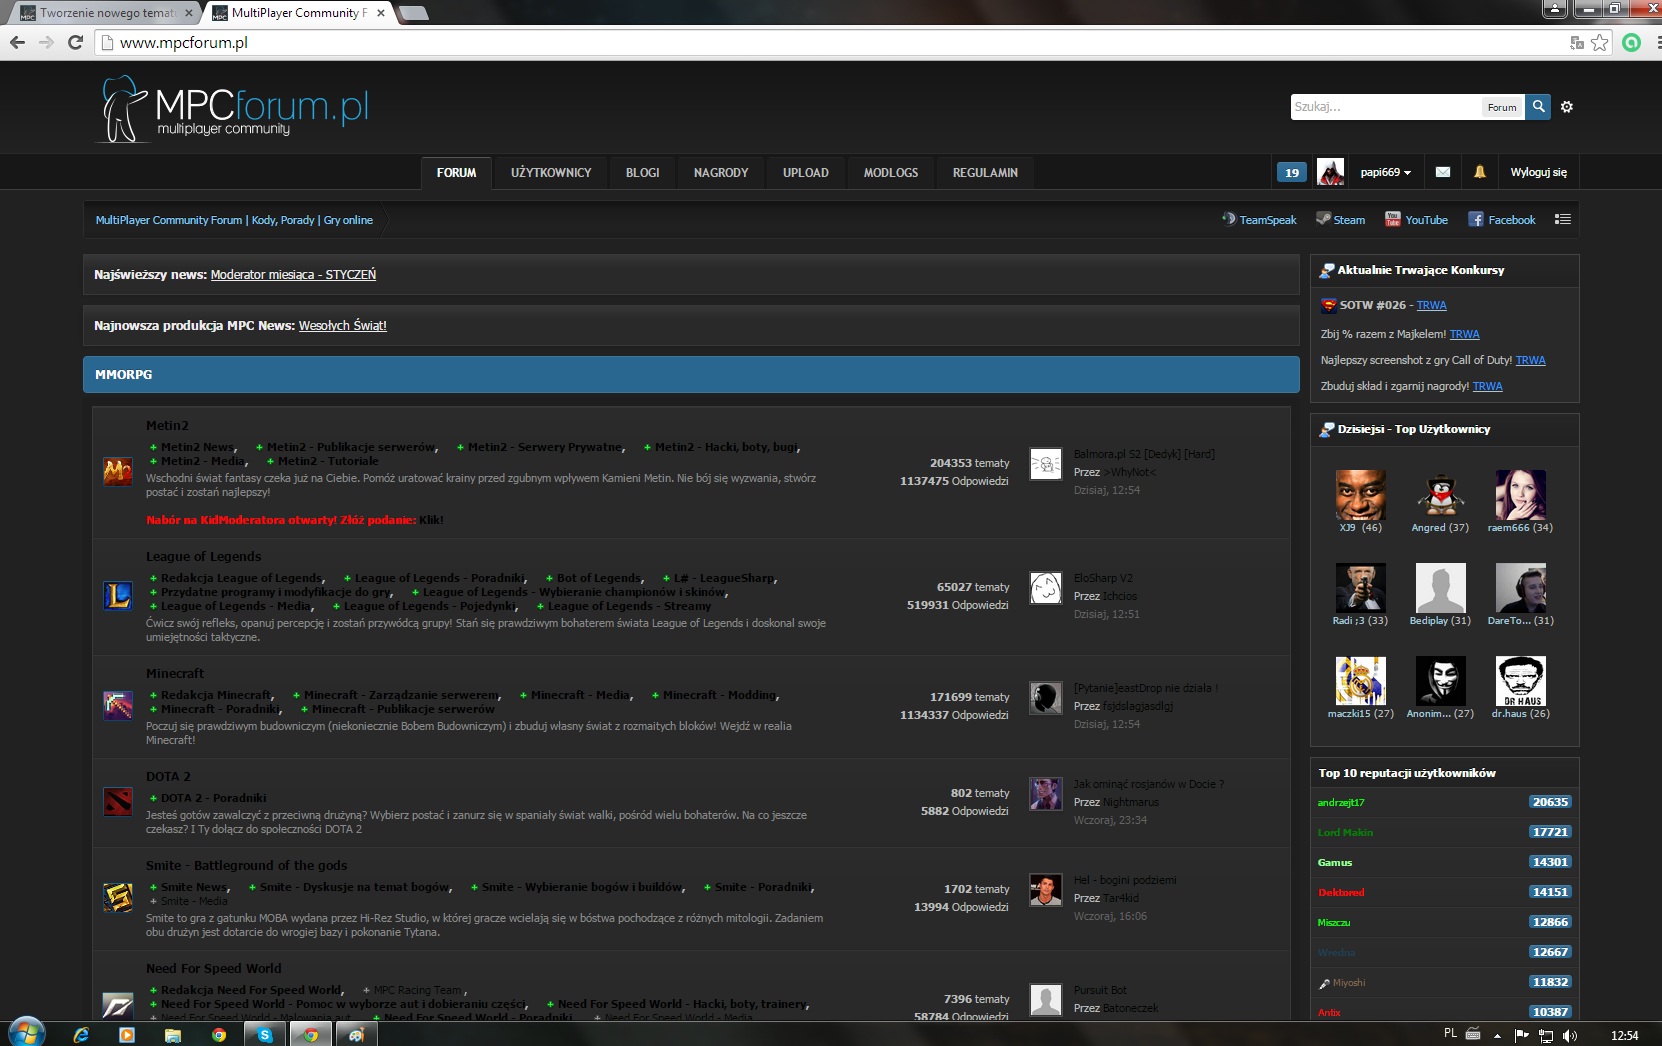Viewport: 1662px width, 1046px height.
Task: Open Minecraft - Modding subforum
Action: coord(719,695)
